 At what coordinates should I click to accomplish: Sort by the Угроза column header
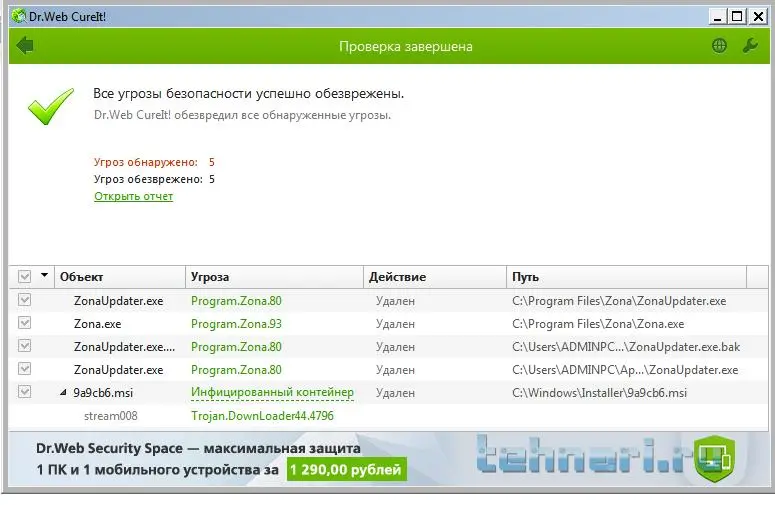point(274,277)
